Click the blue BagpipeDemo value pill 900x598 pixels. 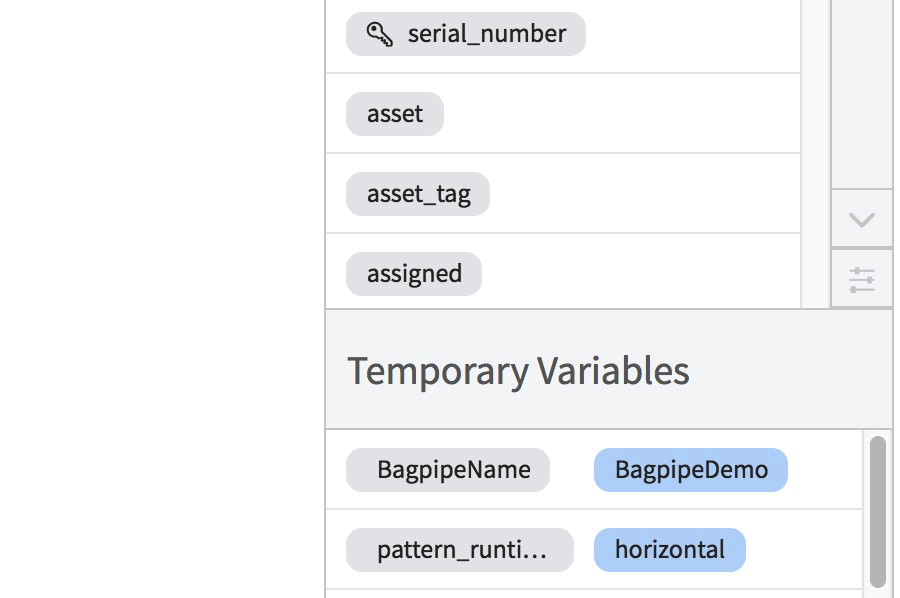pyautogui.click(x=690, y=470)
